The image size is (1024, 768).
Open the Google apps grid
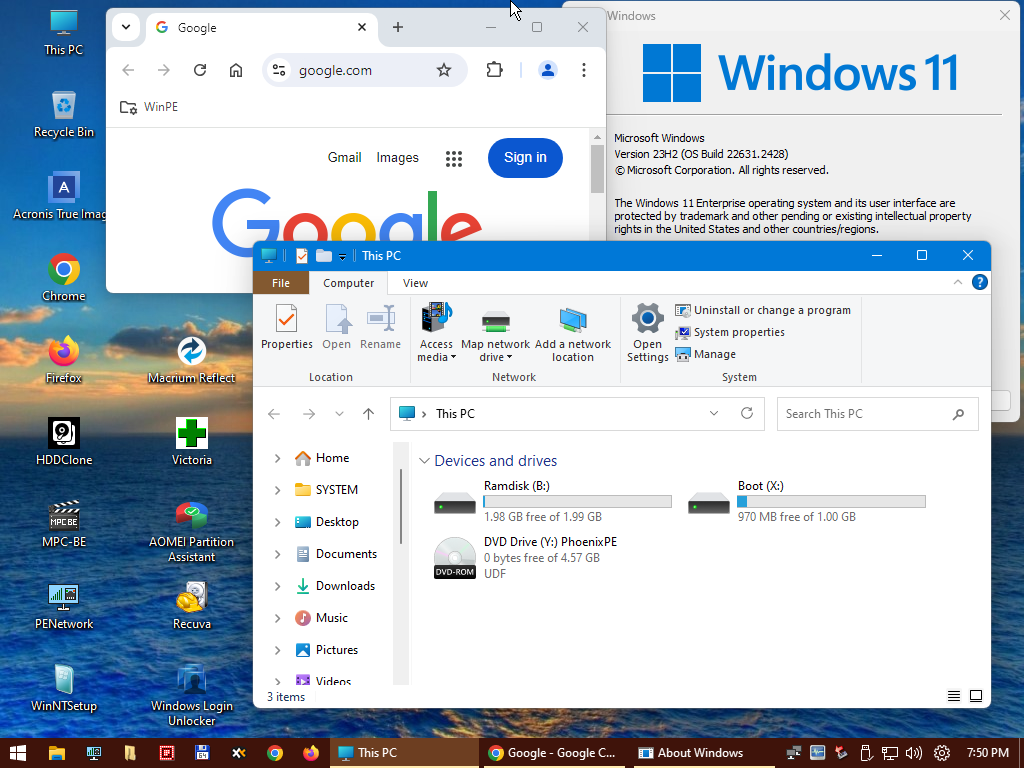click(x=454, y=158)
